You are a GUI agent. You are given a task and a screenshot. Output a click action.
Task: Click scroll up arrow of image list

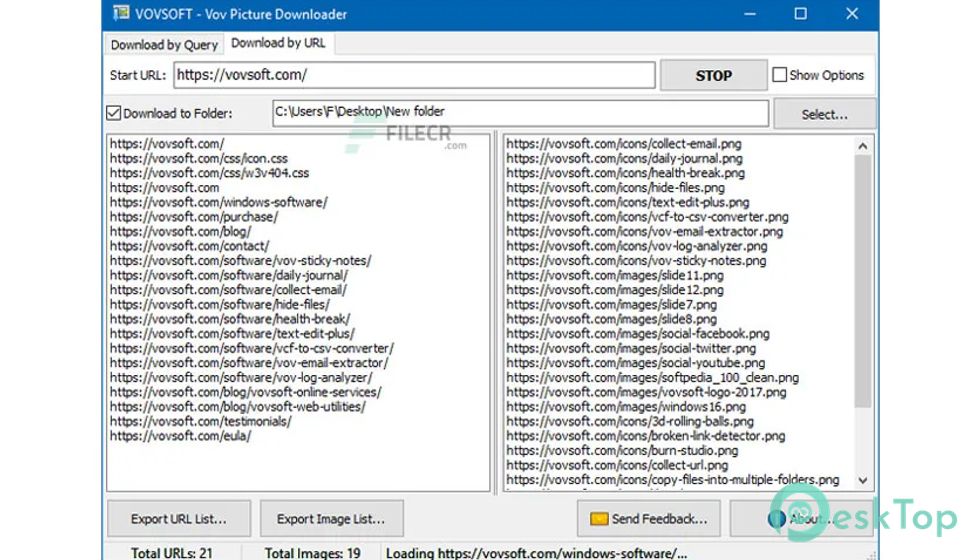[862, 146]
